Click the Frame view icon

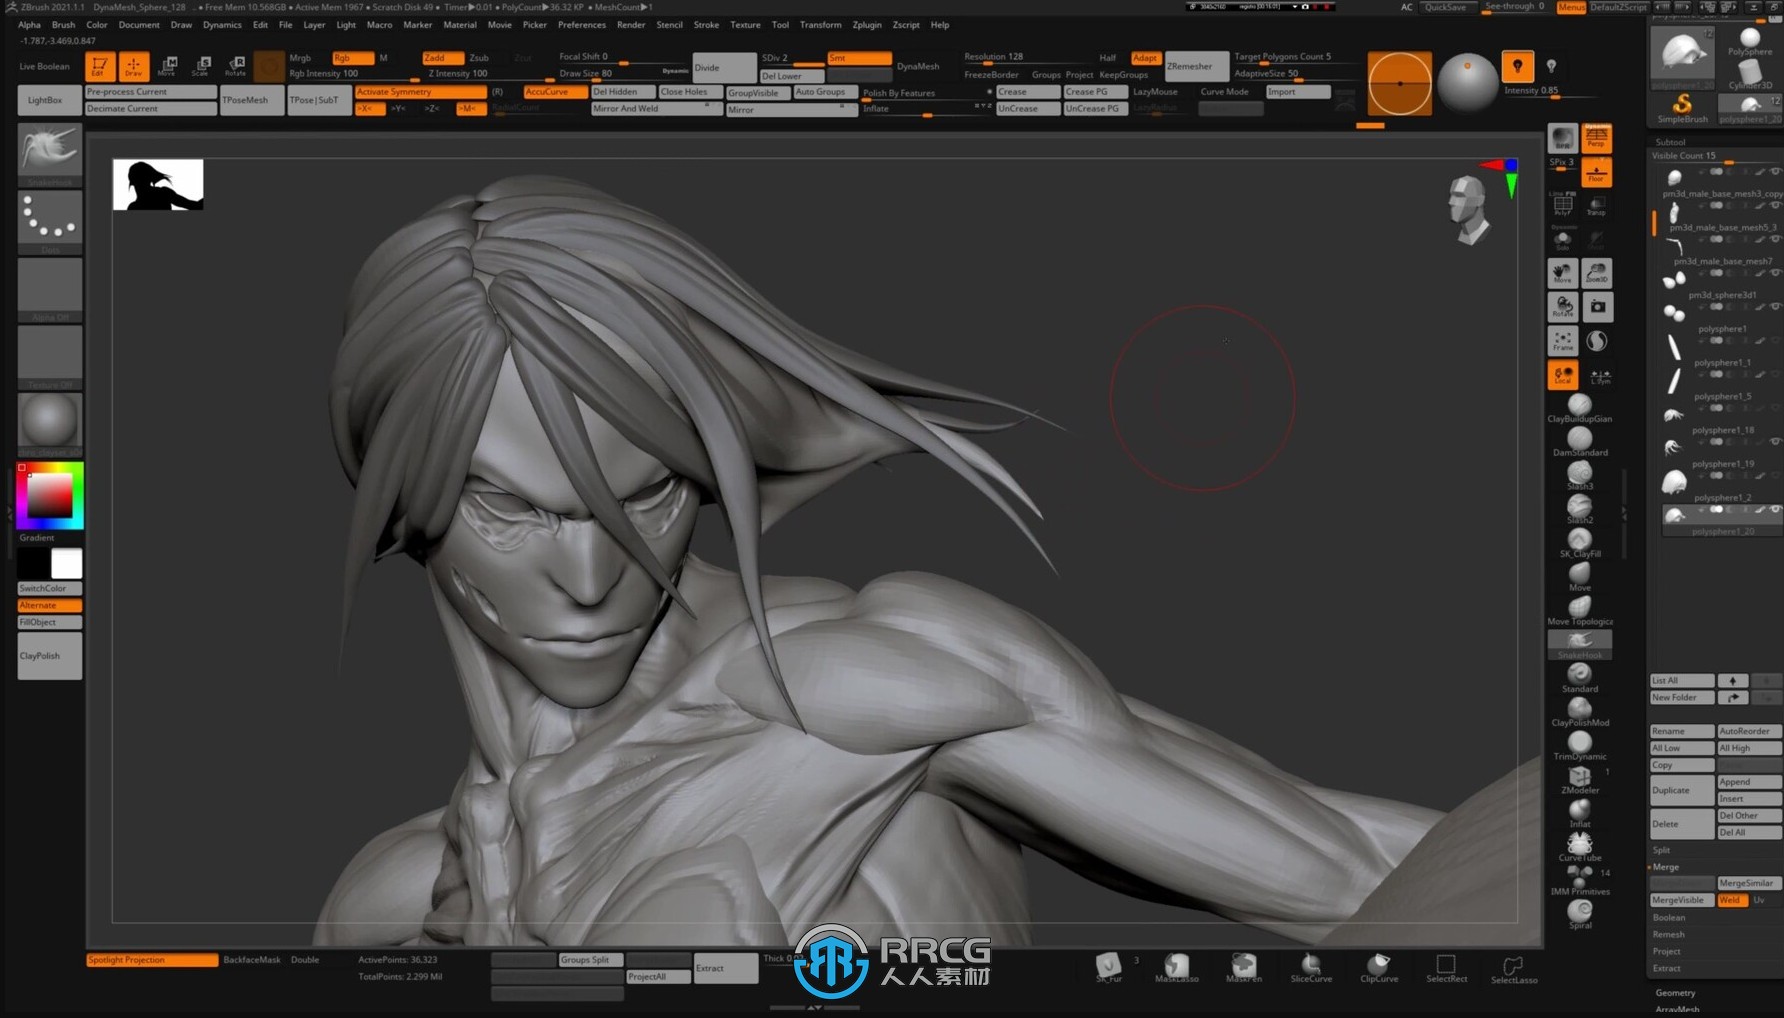1562,341
